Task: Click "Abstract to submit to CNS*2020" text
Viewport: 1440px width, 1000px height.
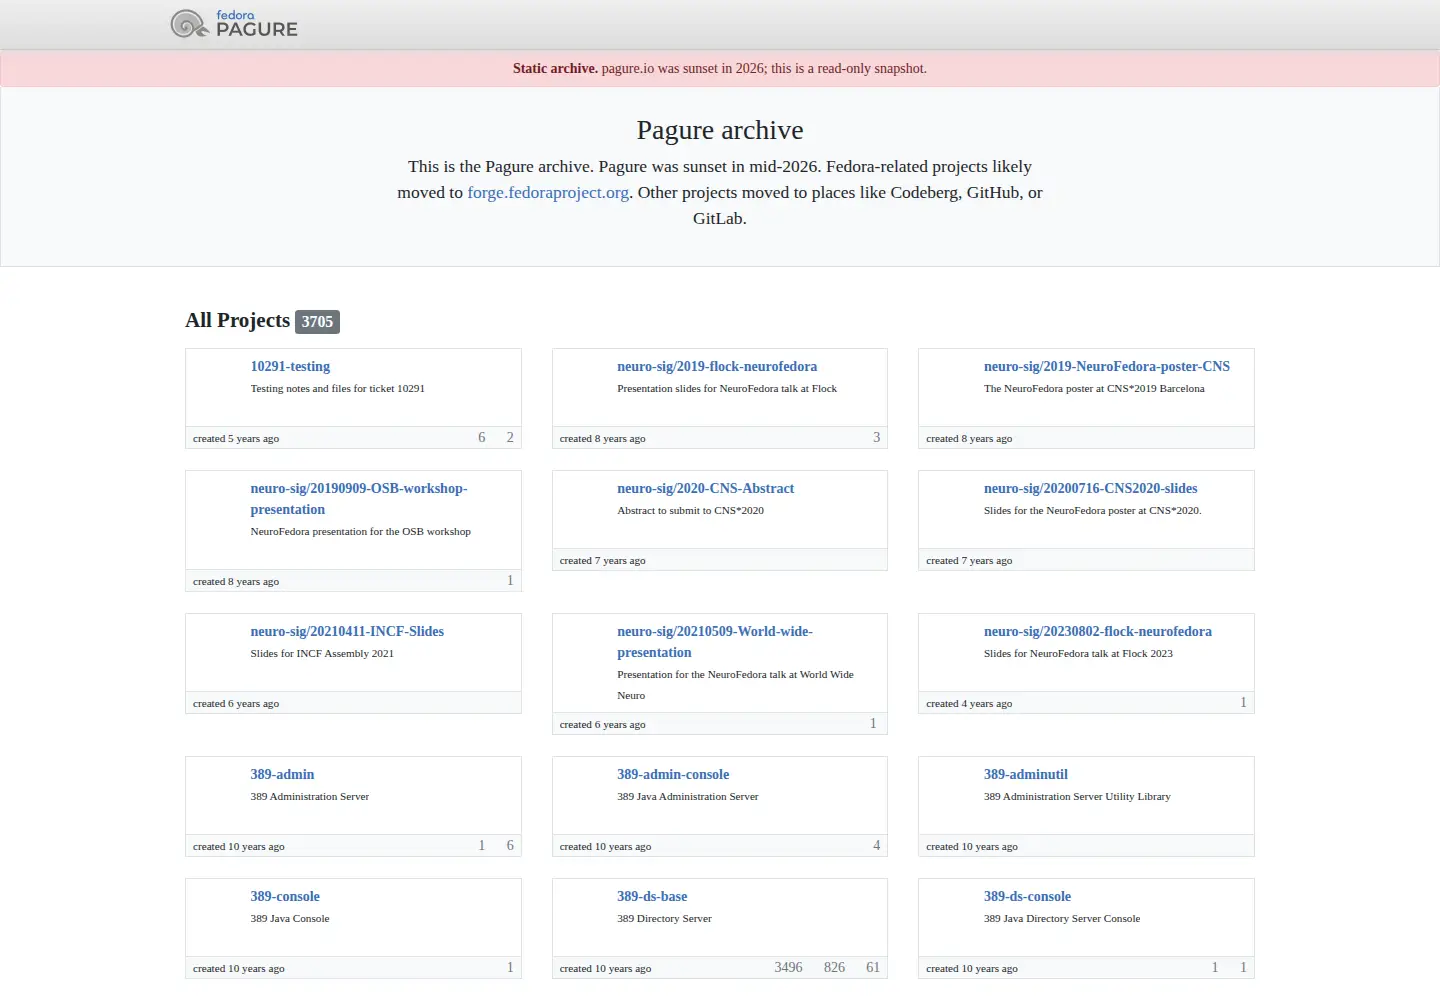Action: point(690,511)
